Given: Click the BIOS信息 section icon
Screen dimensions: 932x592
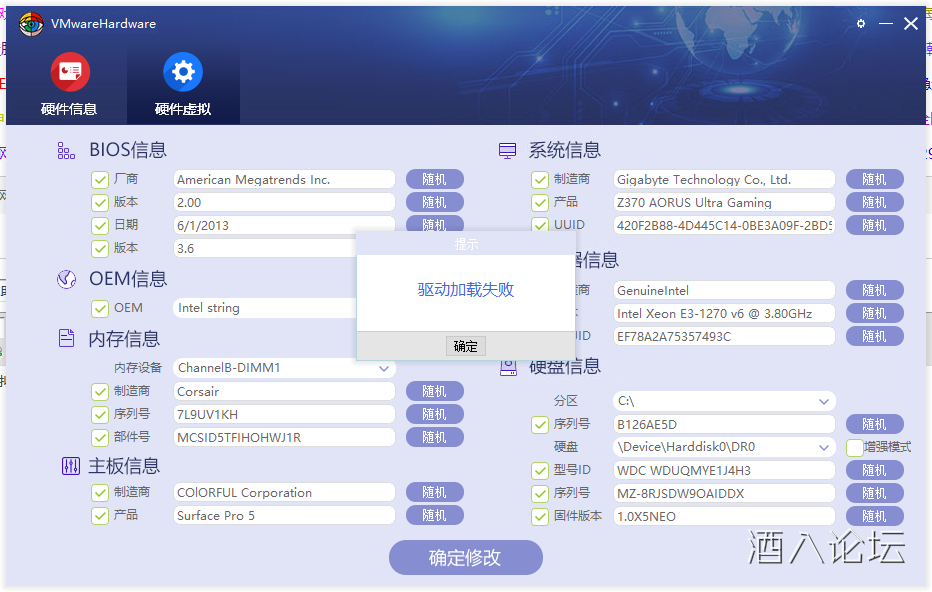Looking at the screenshot, I should pyautogui.click(x=66, y=150).
